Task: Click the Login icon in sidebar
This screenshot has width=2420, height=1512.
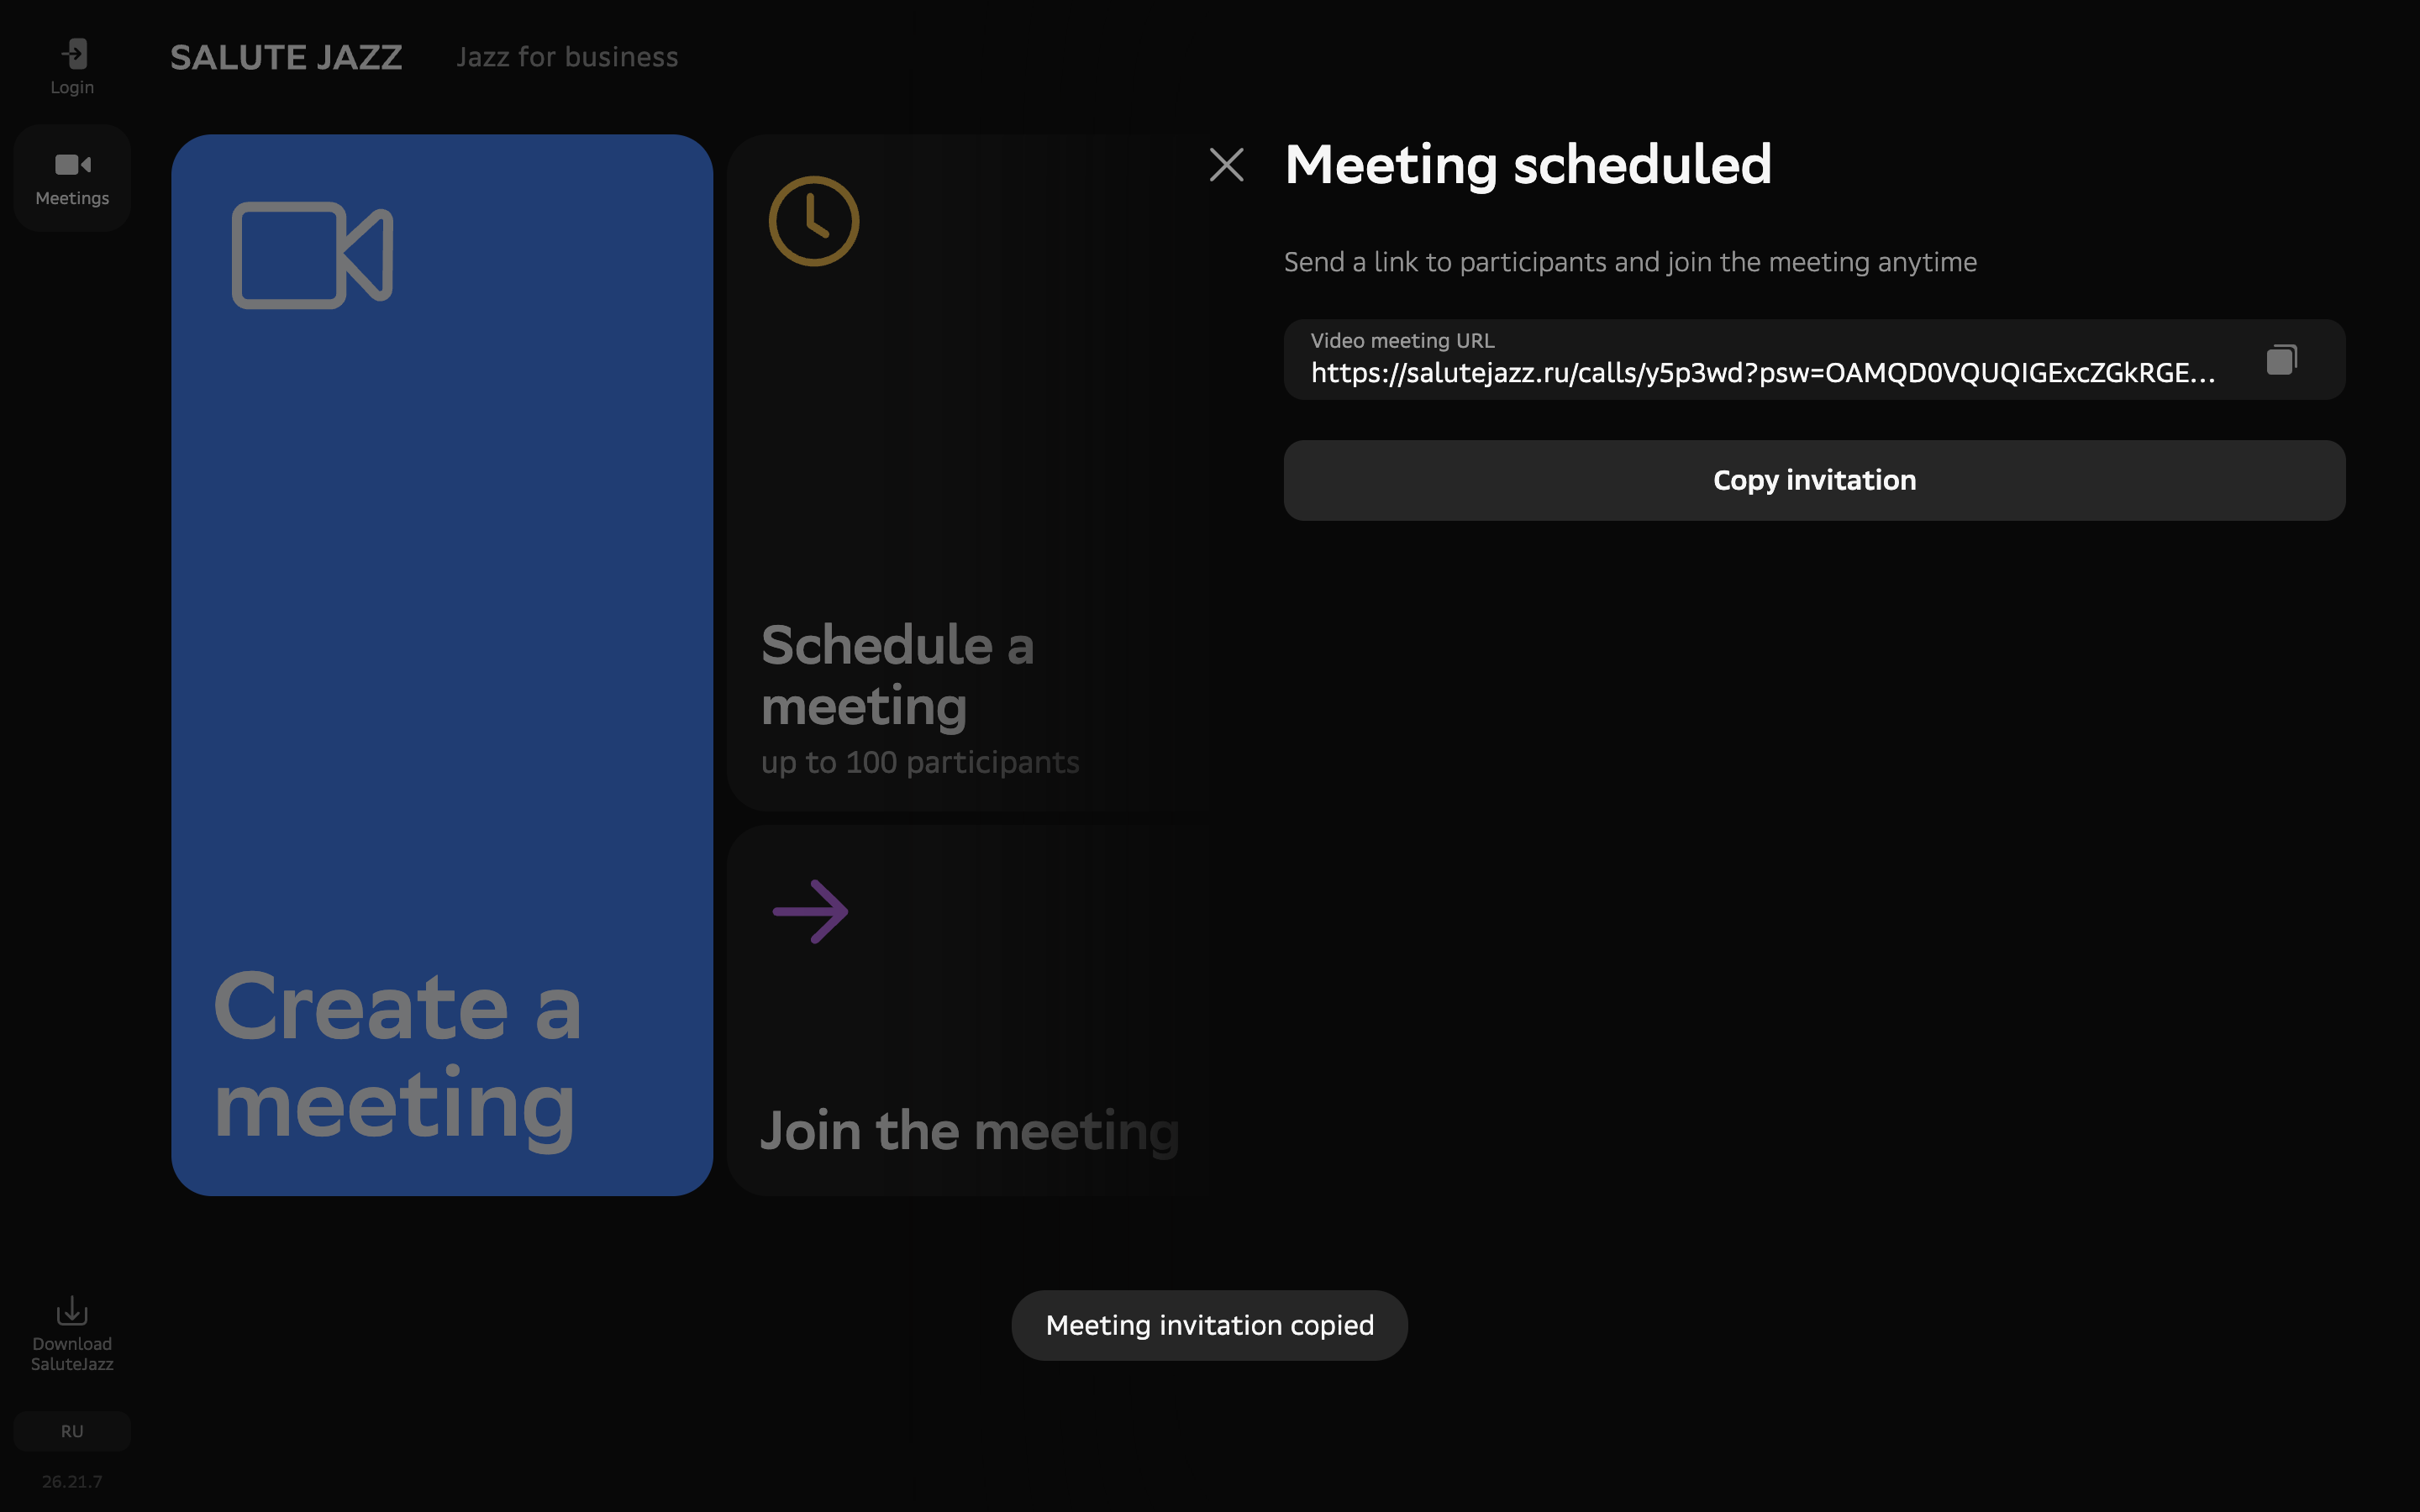Action: [x=73, y=54]
